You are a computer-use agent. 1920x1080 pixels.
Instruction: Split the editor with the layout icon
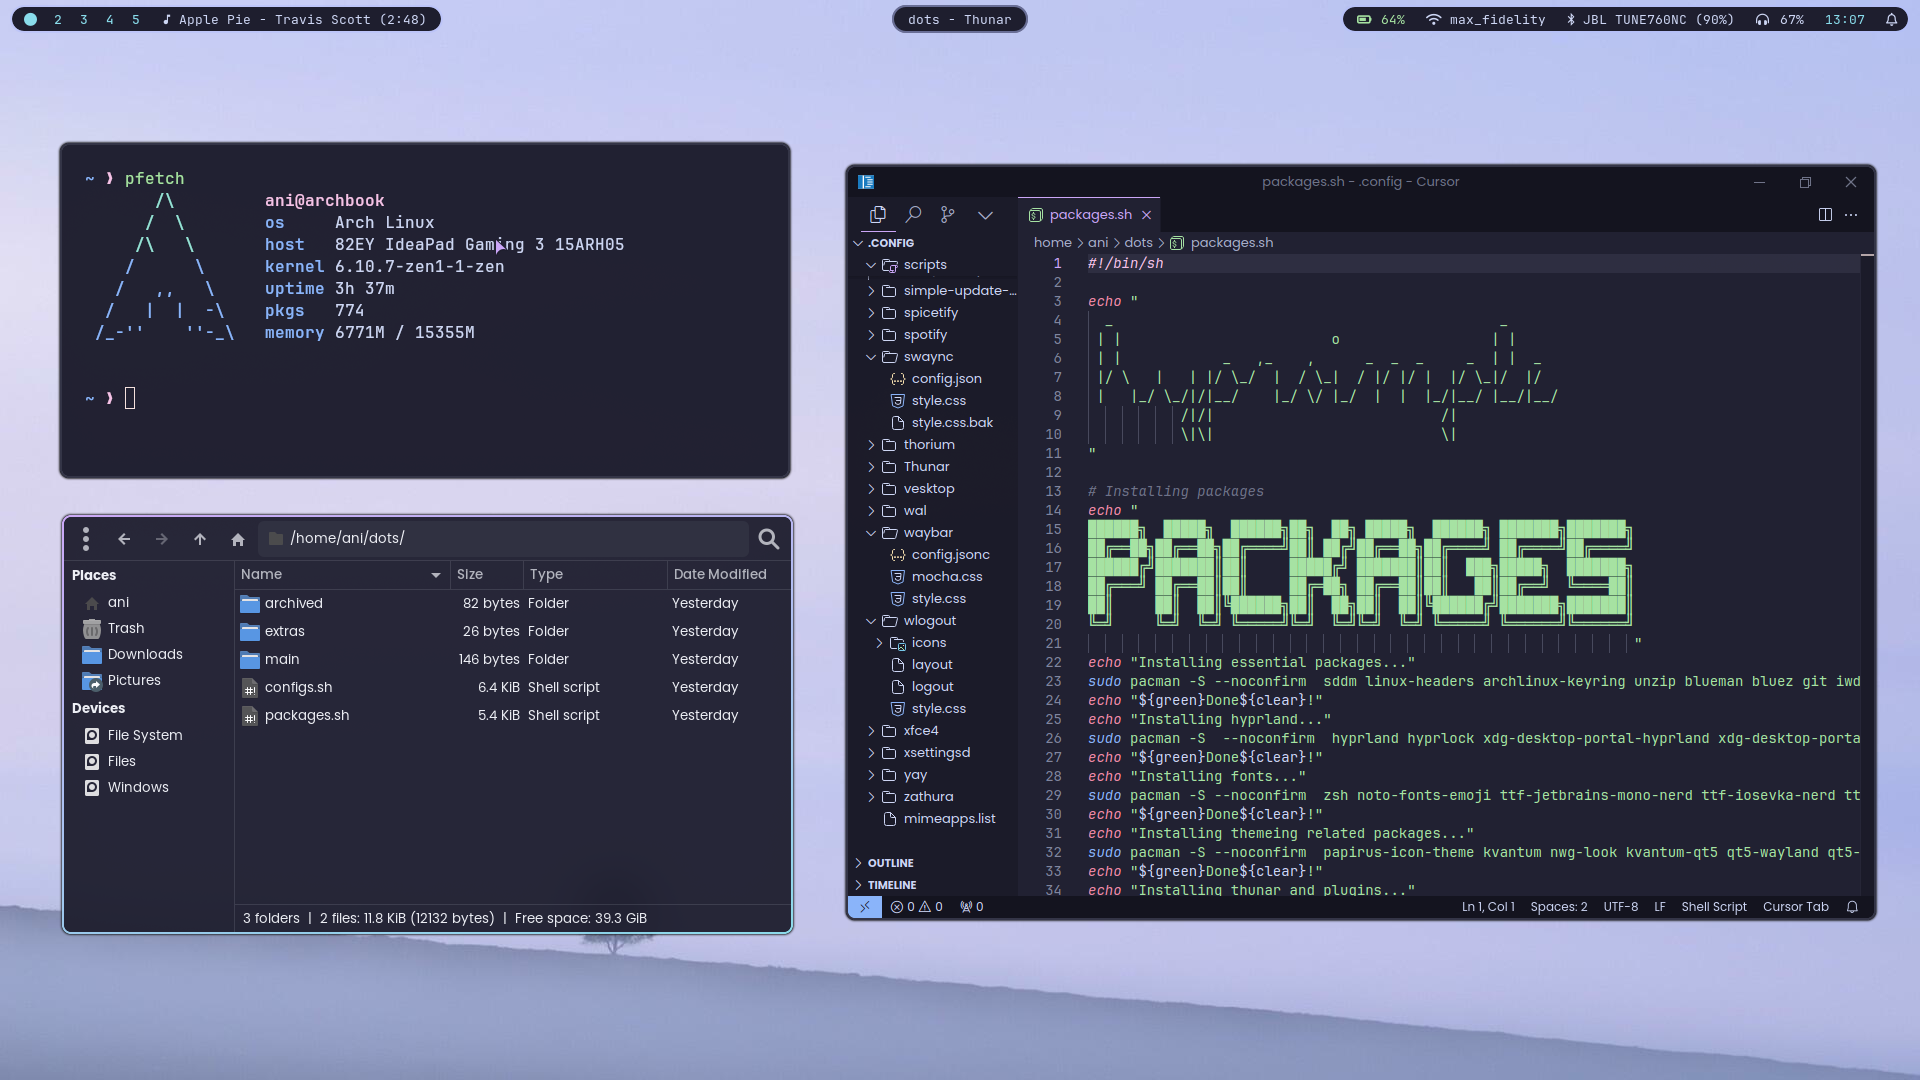(x=1825, y=214)
